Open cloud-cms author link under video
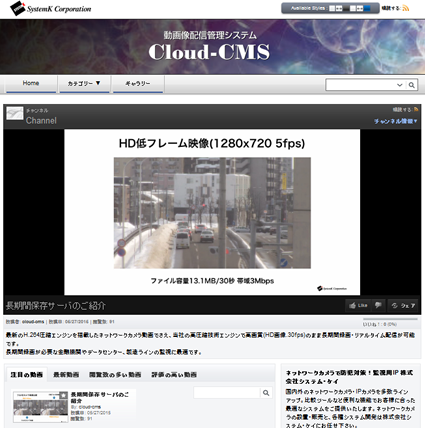 pyautogui.click(x=33, y=322)
